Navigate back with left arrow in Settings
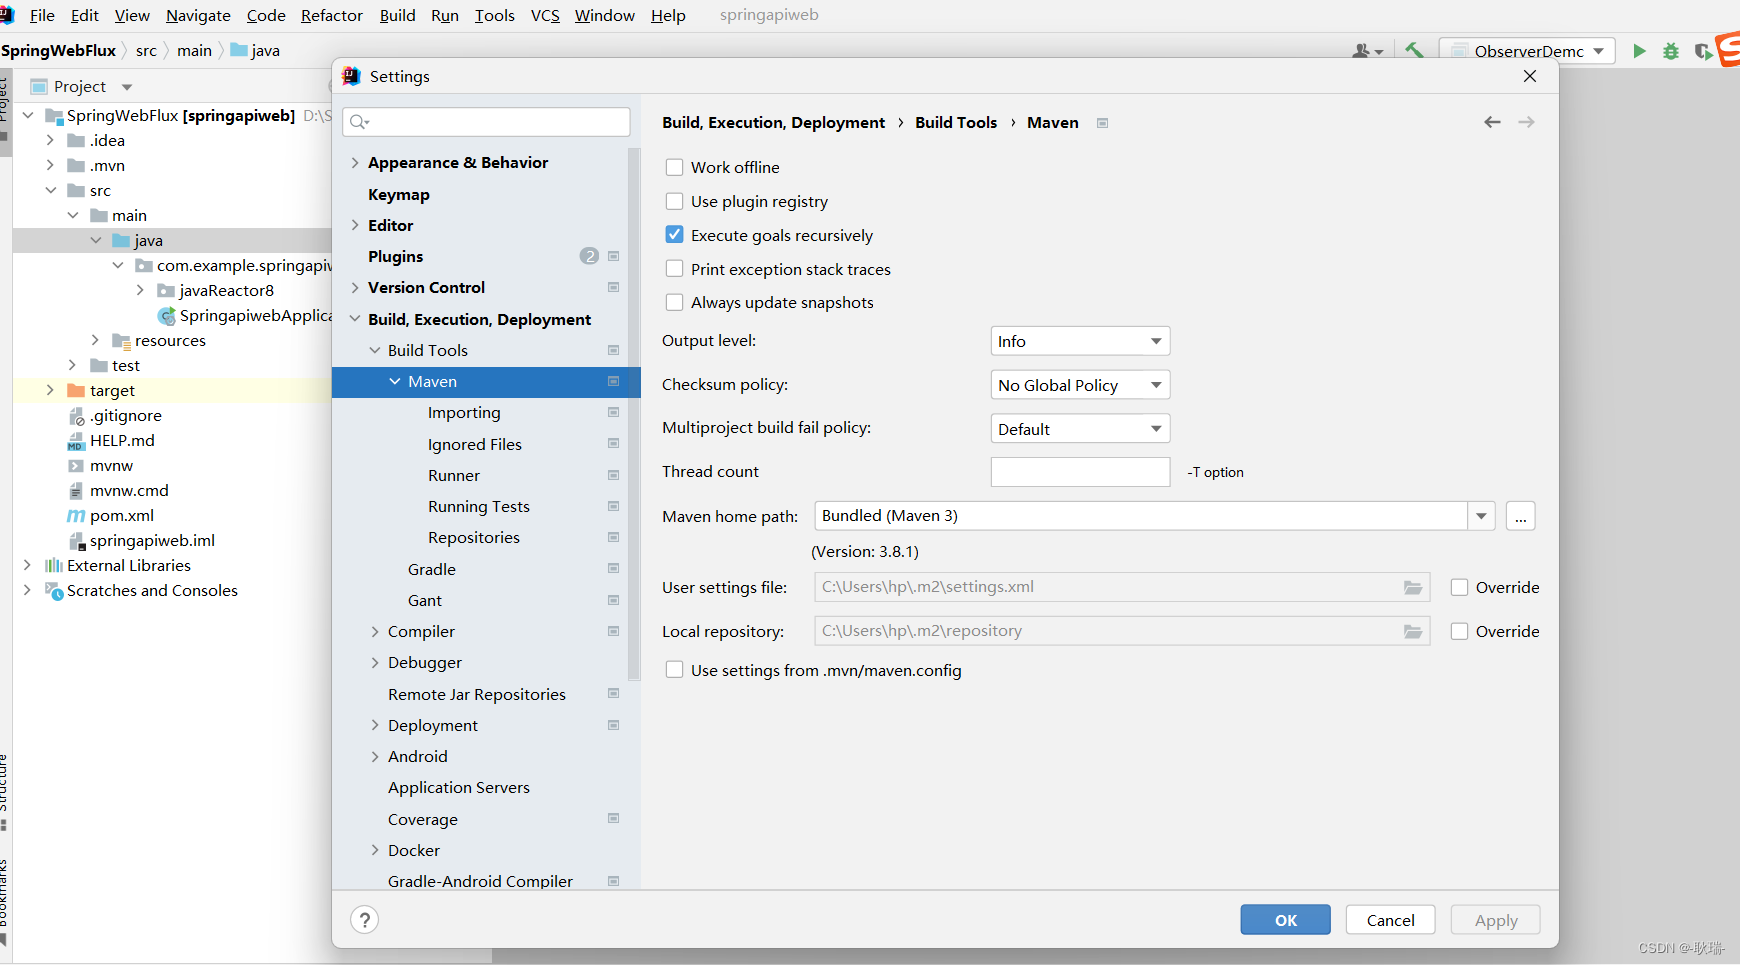The height and width of the screenshot is (965, 1740). [x=1492, y=122]
